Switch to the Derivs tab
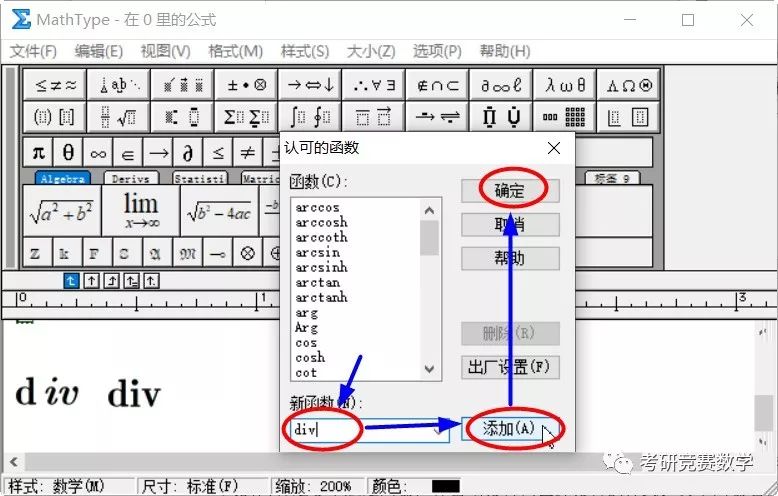This screenshot has width=778, height=496. click(x=130, y=179)
